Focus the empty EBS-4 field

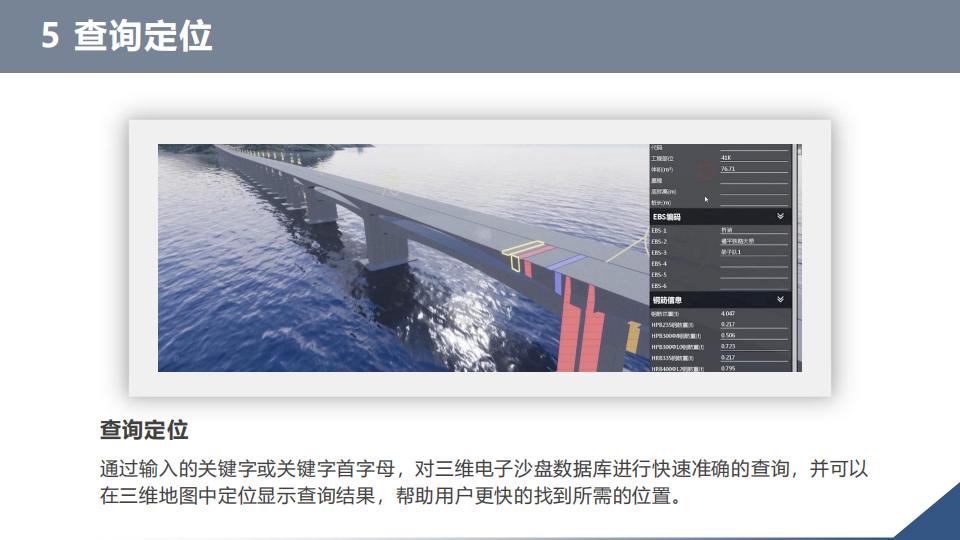[753, 264]
